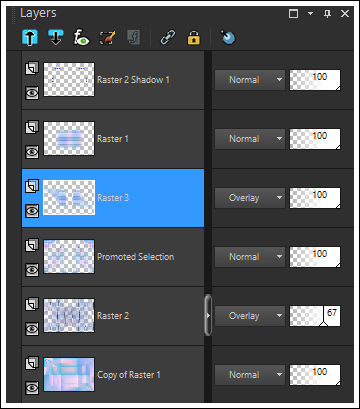Click layer type icon for Raster 1
The width and height of the screenshot is (360, 409).
tap(32, 127)
